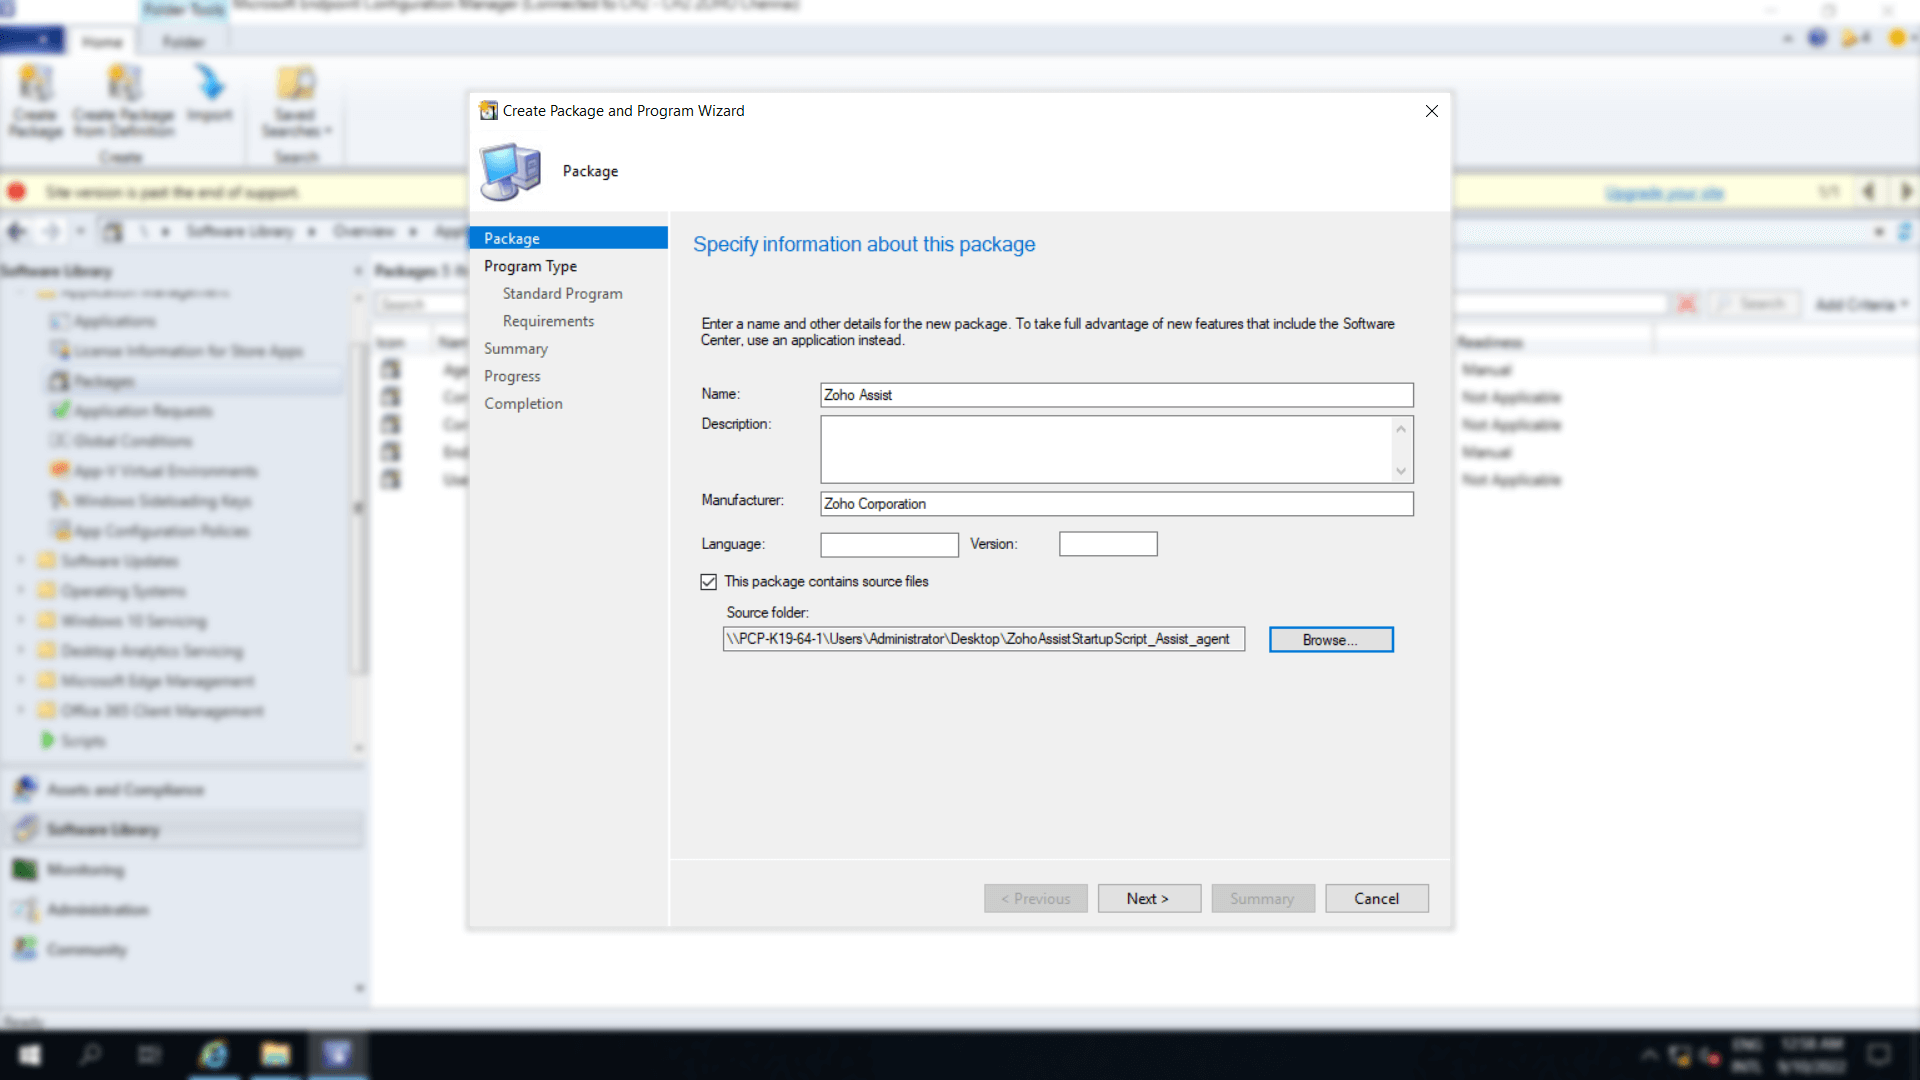The height and width of the screenshot is (1080, 1920).
Task: Open the Monitoring workspace
Action: point(85,869)
